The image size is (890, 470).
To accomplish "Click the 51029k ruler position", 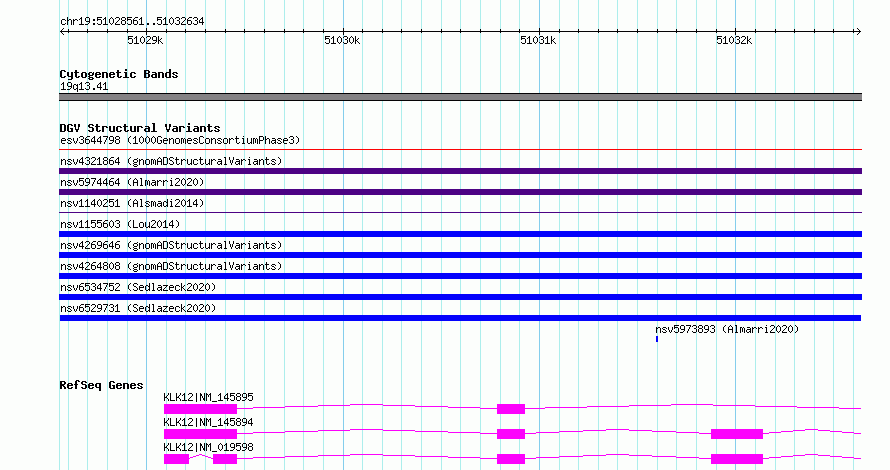I will [x=145, y=40].
